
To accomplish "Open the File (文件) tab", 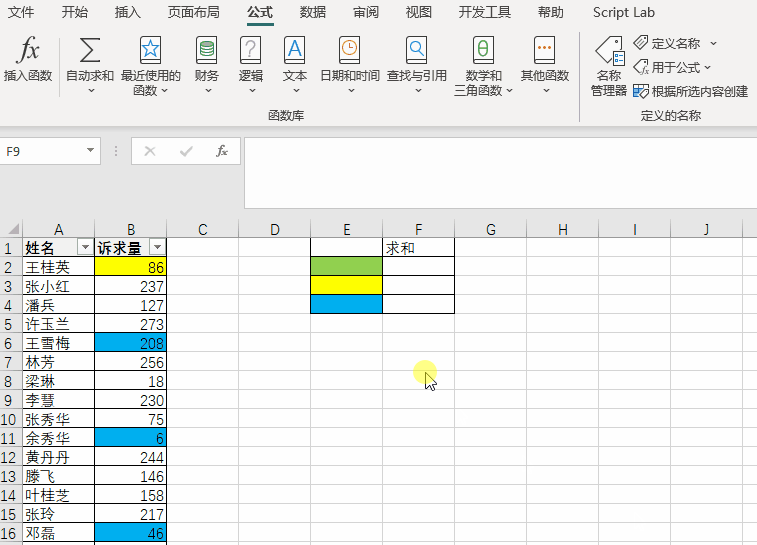I will point(21,12).
